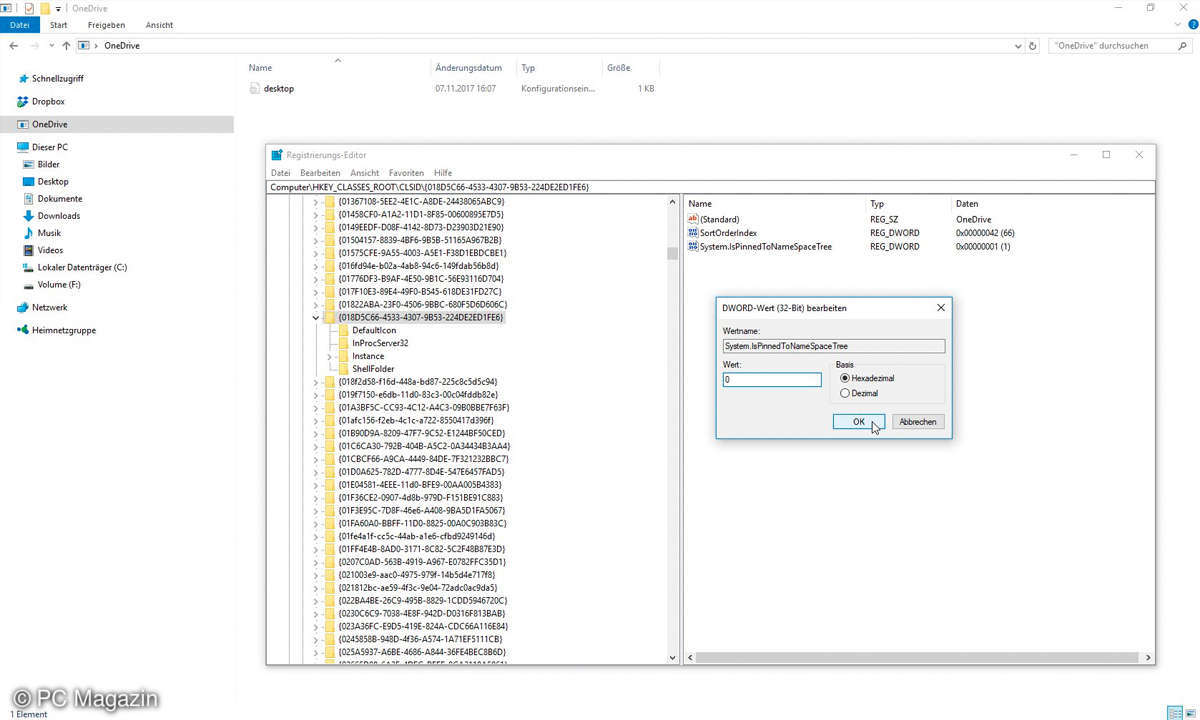Click into the Wert input field
Image resolution: width=1200 pixels, height=720 pixels.
coord(772,380)
